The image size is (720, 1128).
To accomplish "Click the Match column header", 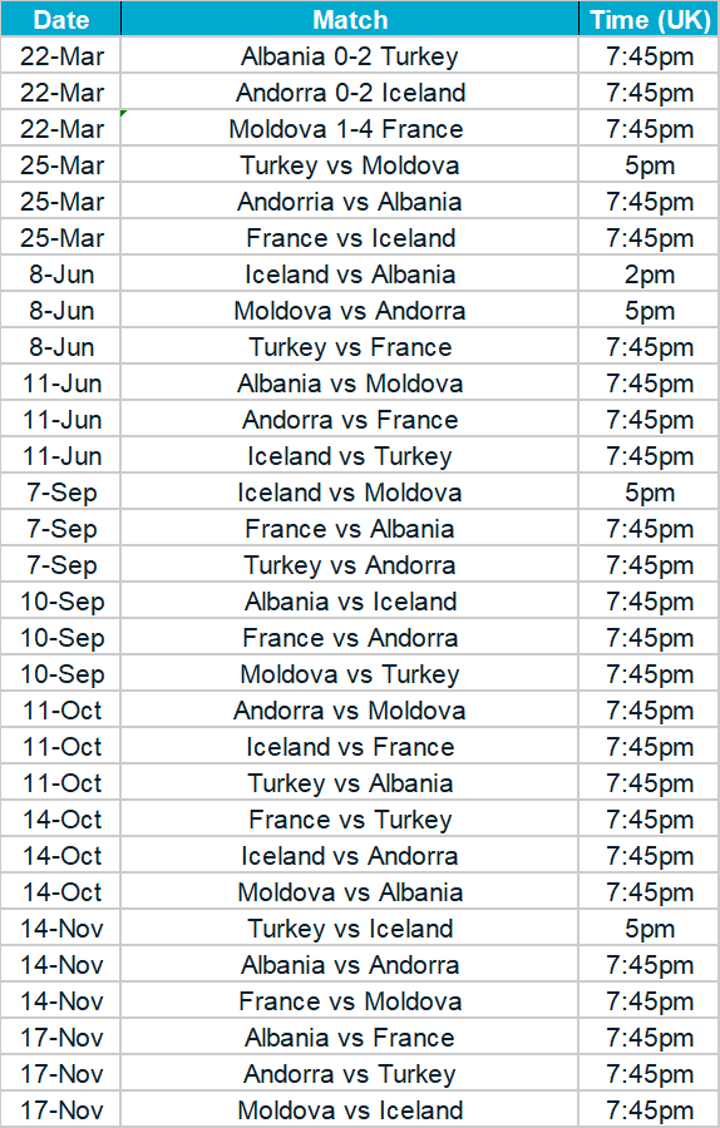I will (x=349, y=19).
